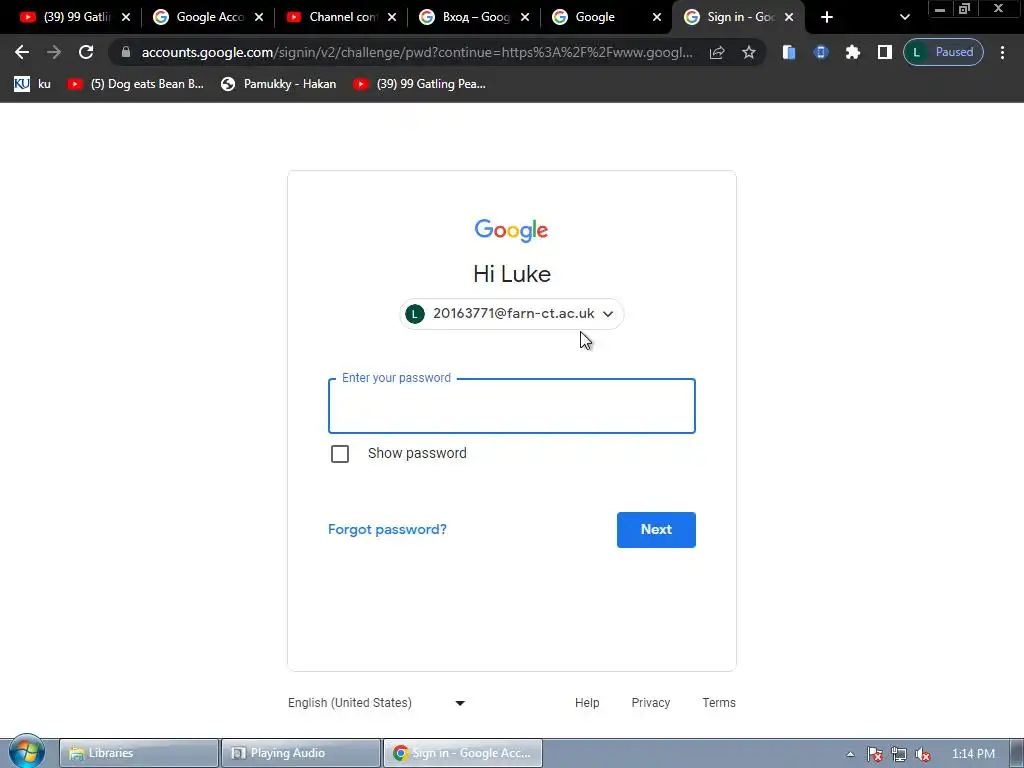
Task: Open the '(5) Dog eats Bean B...' bookmark
Action: (x=136, y=84)
